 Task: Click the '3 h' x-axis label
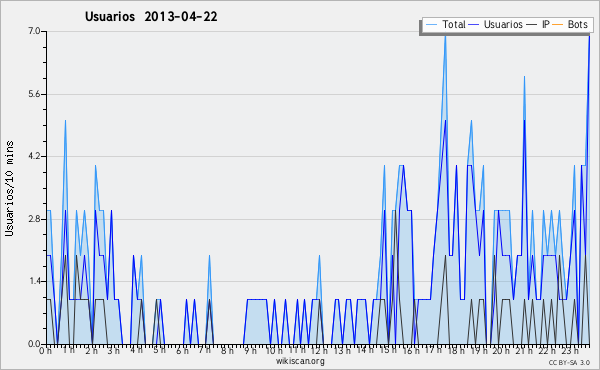click(x=114, y=351)
